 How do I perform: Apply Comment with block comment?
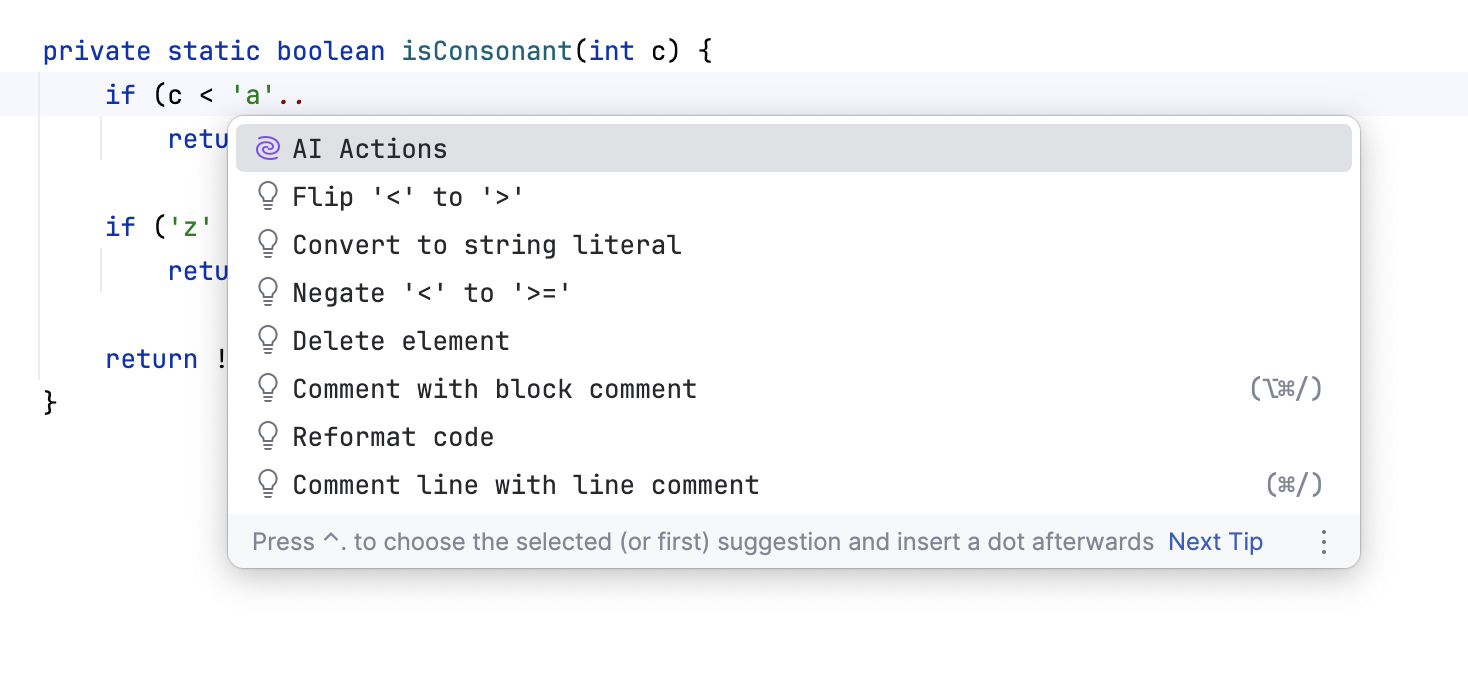pos(494,388)
